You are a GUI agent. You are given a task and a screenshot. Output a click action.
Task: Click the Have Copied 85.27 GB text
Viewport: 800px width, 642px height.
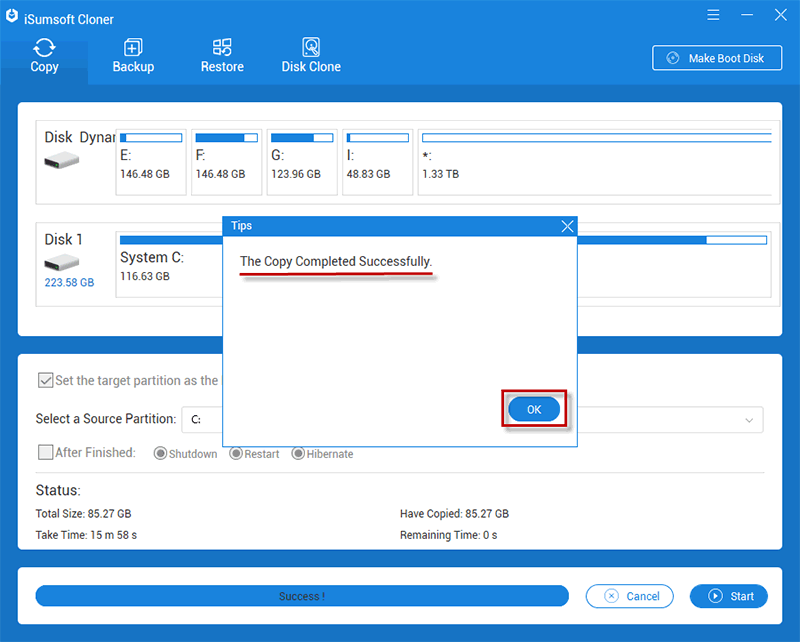point(454,514)
